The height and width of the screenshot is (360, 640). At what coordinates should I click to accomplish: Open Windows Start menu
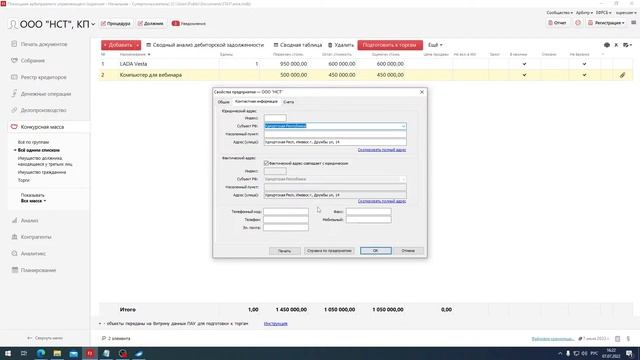click(8, 353)
